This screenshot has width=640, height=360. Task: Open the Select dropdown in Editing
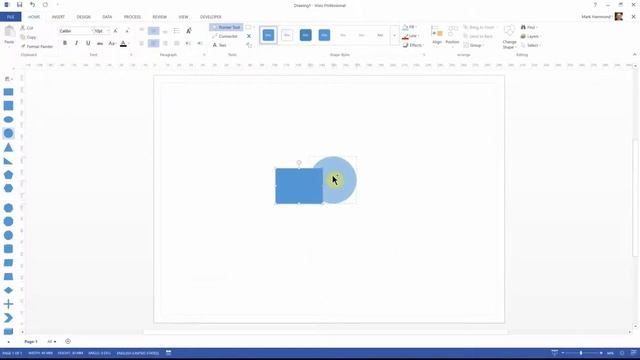tap(531, 45)
